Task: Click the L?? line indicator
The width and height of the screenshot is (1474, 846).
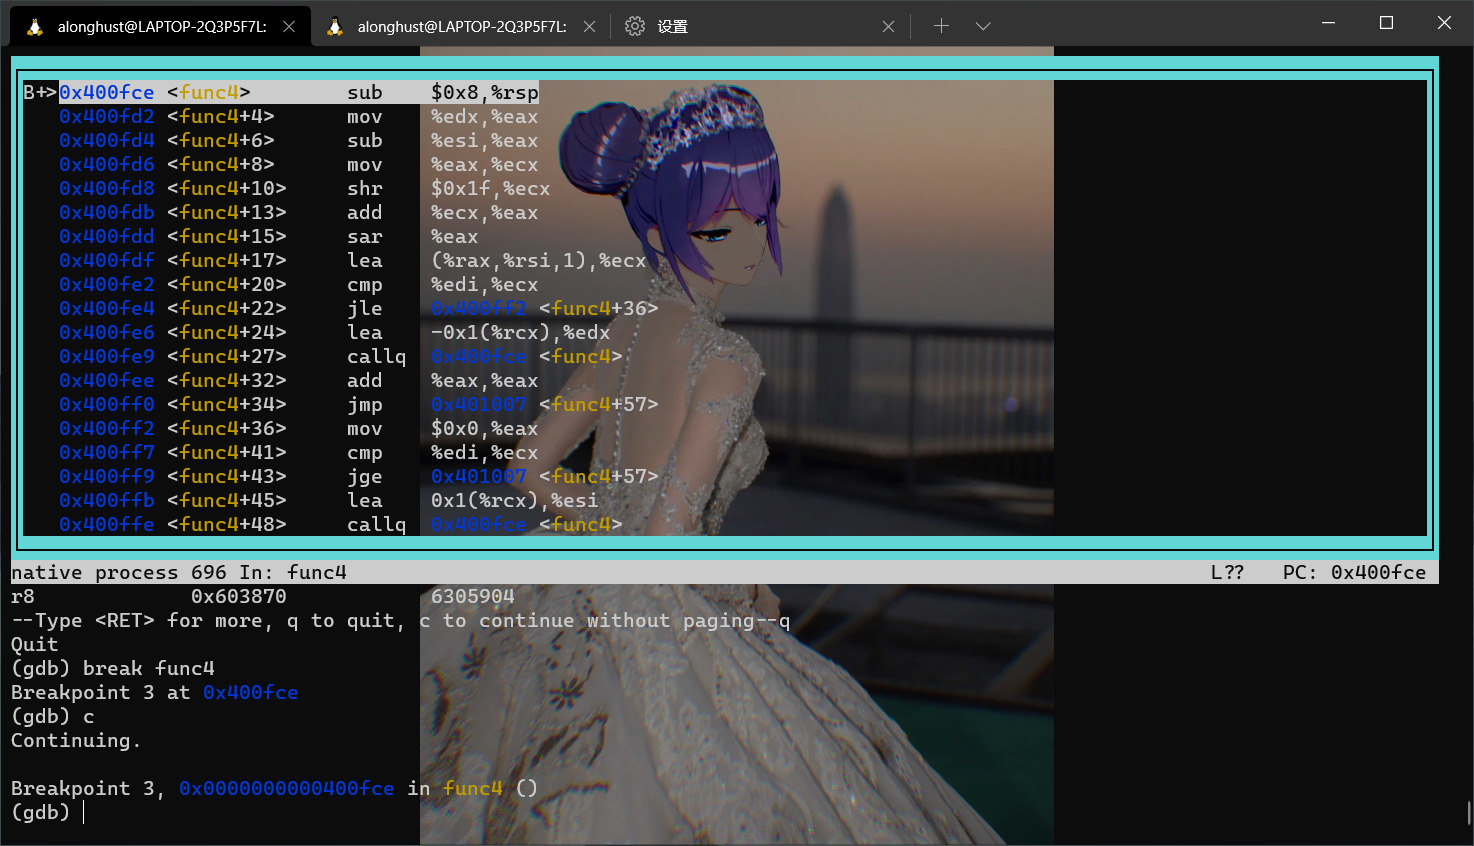Action: click(1227, 572)
